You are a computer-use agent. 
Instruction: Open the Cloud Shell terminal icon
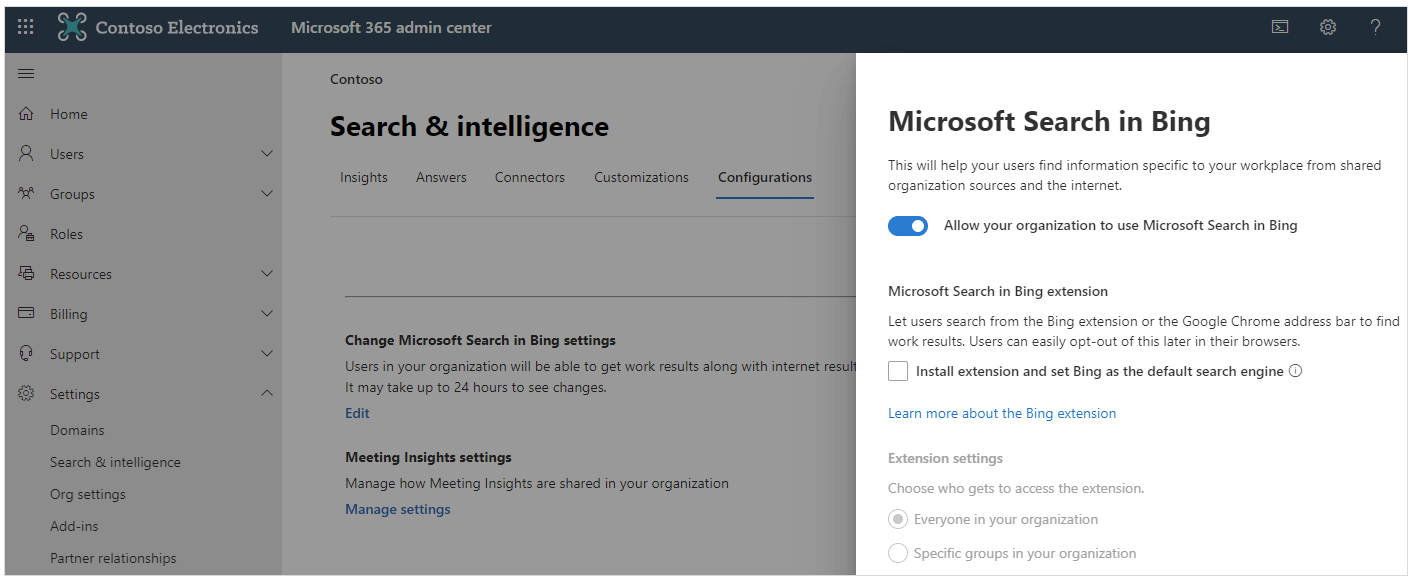1280,27
